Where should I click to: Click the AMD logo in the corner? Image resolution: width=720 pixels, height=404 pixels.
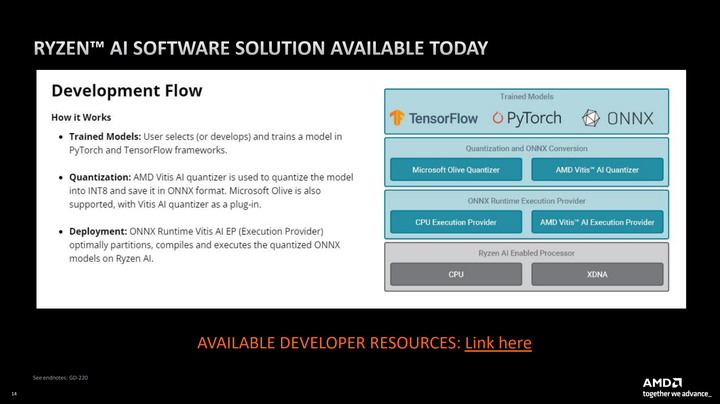point(662,383)
